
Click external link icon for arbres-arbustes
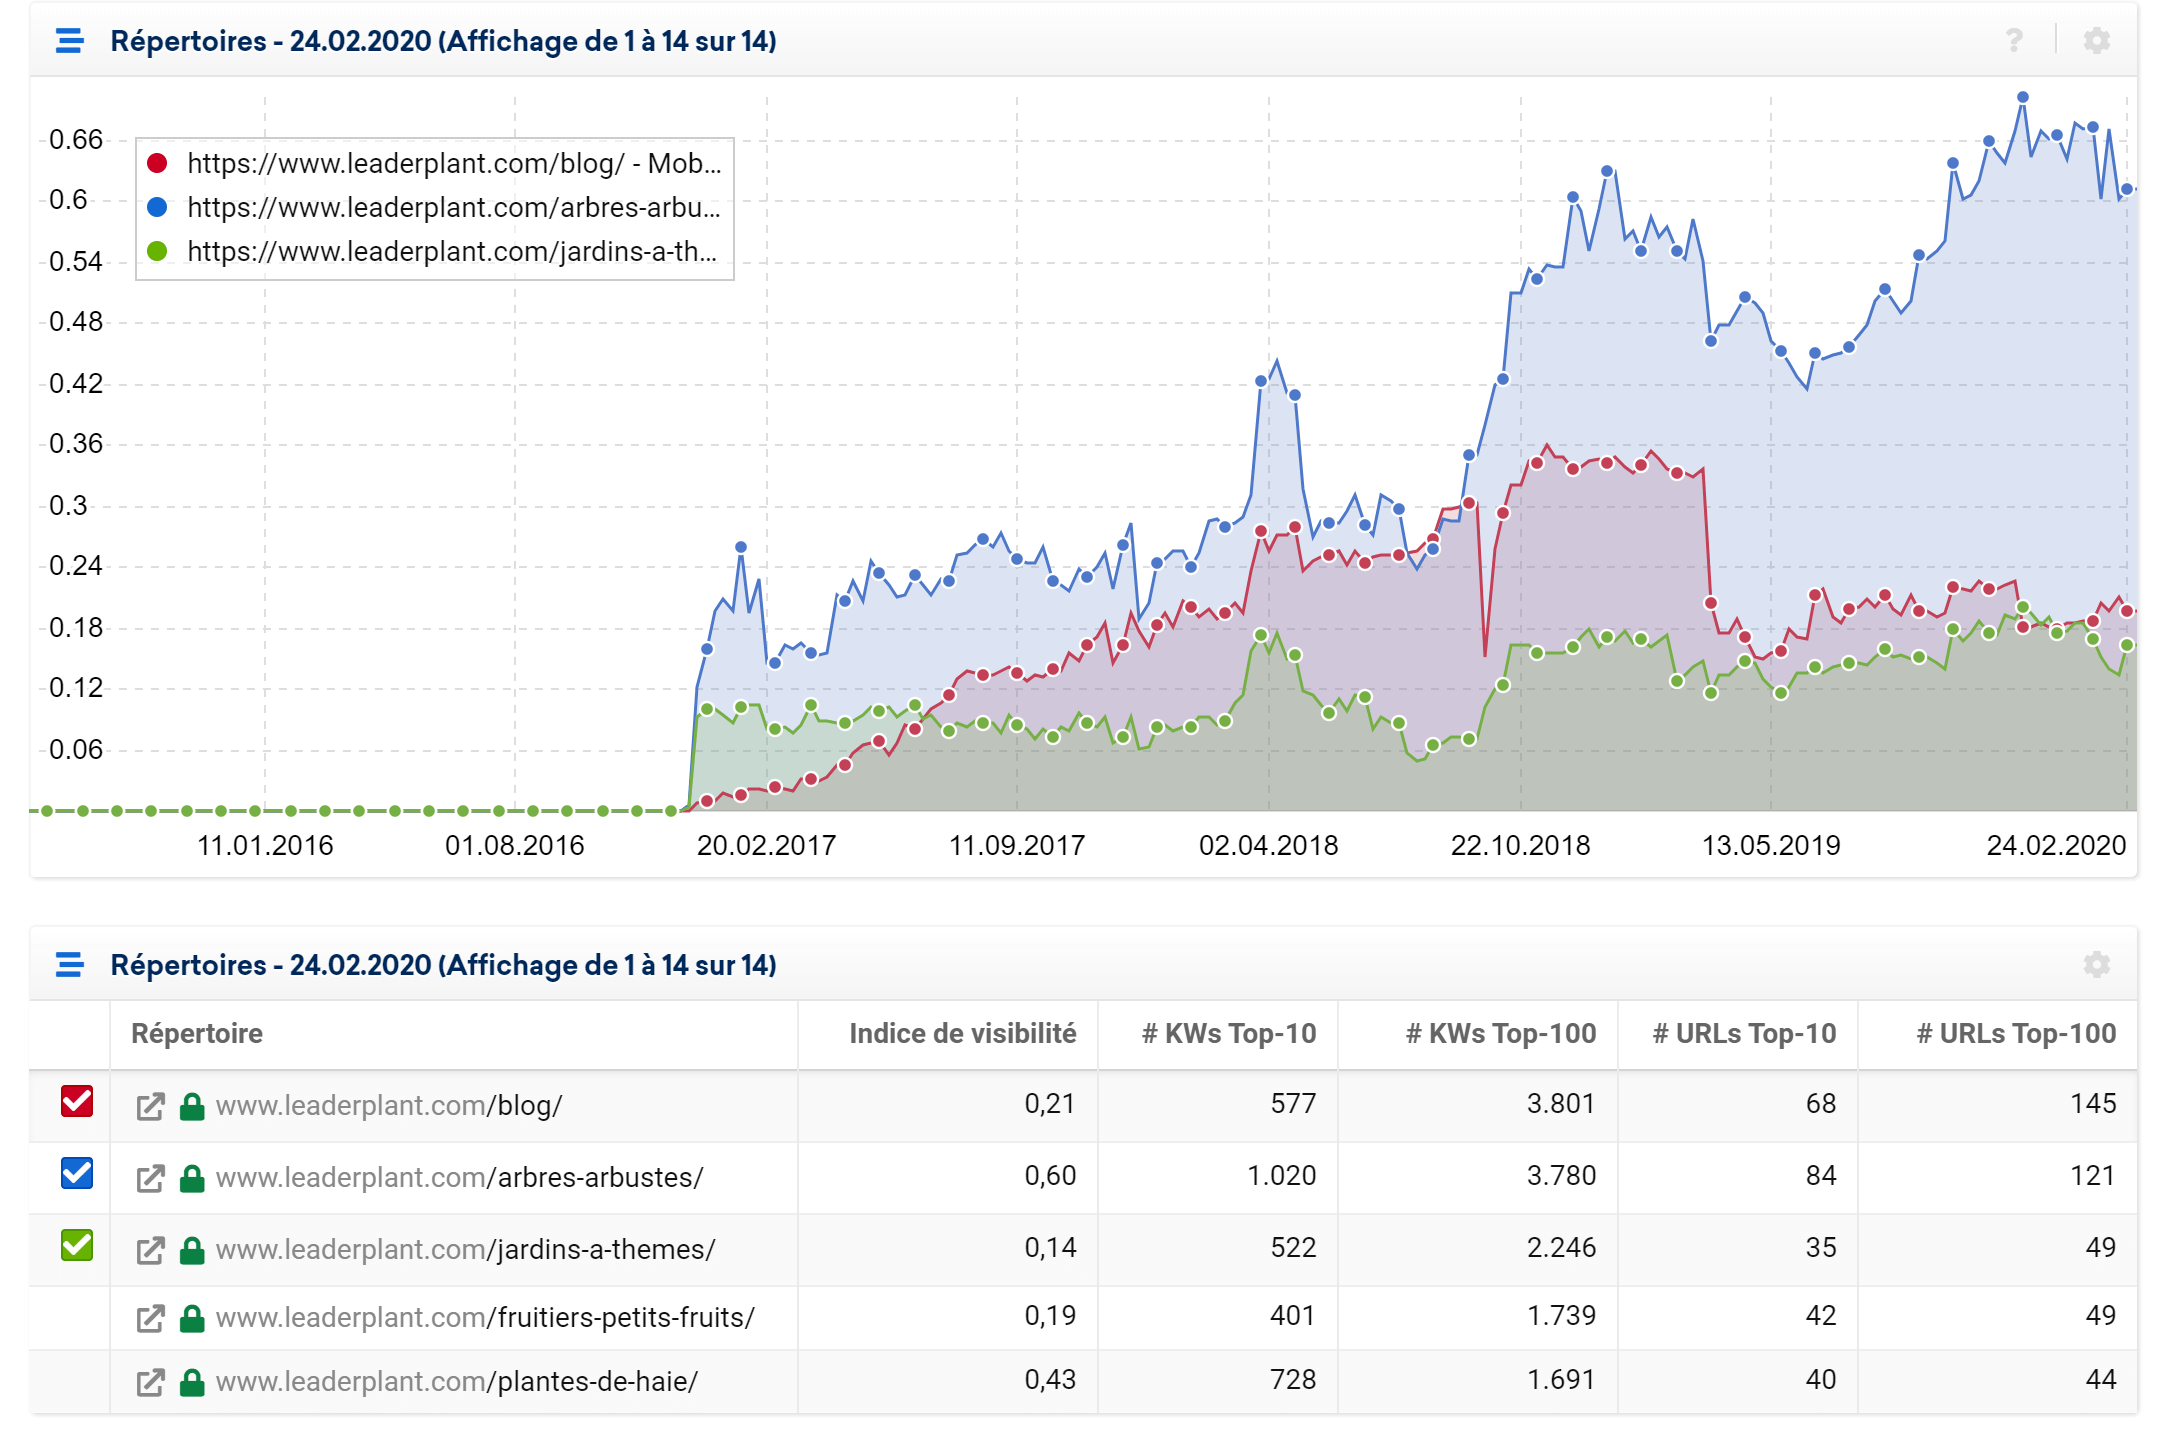(x=150, y=1178)
